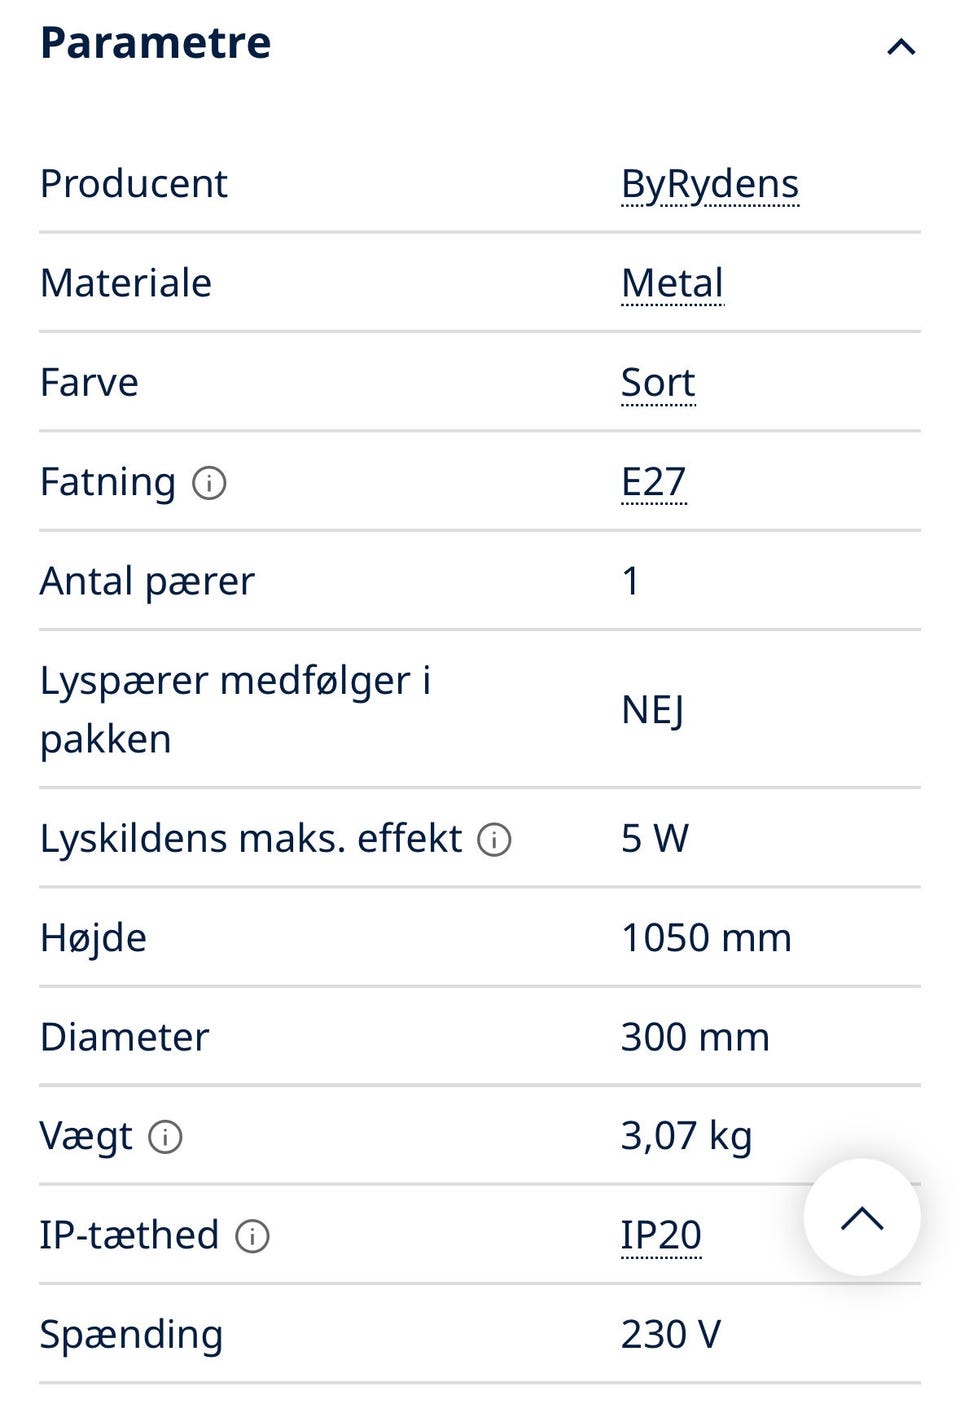Click the Parametre heading
Screen dimensions: 960x1404
pyautogui.click(x=155, y=43)
